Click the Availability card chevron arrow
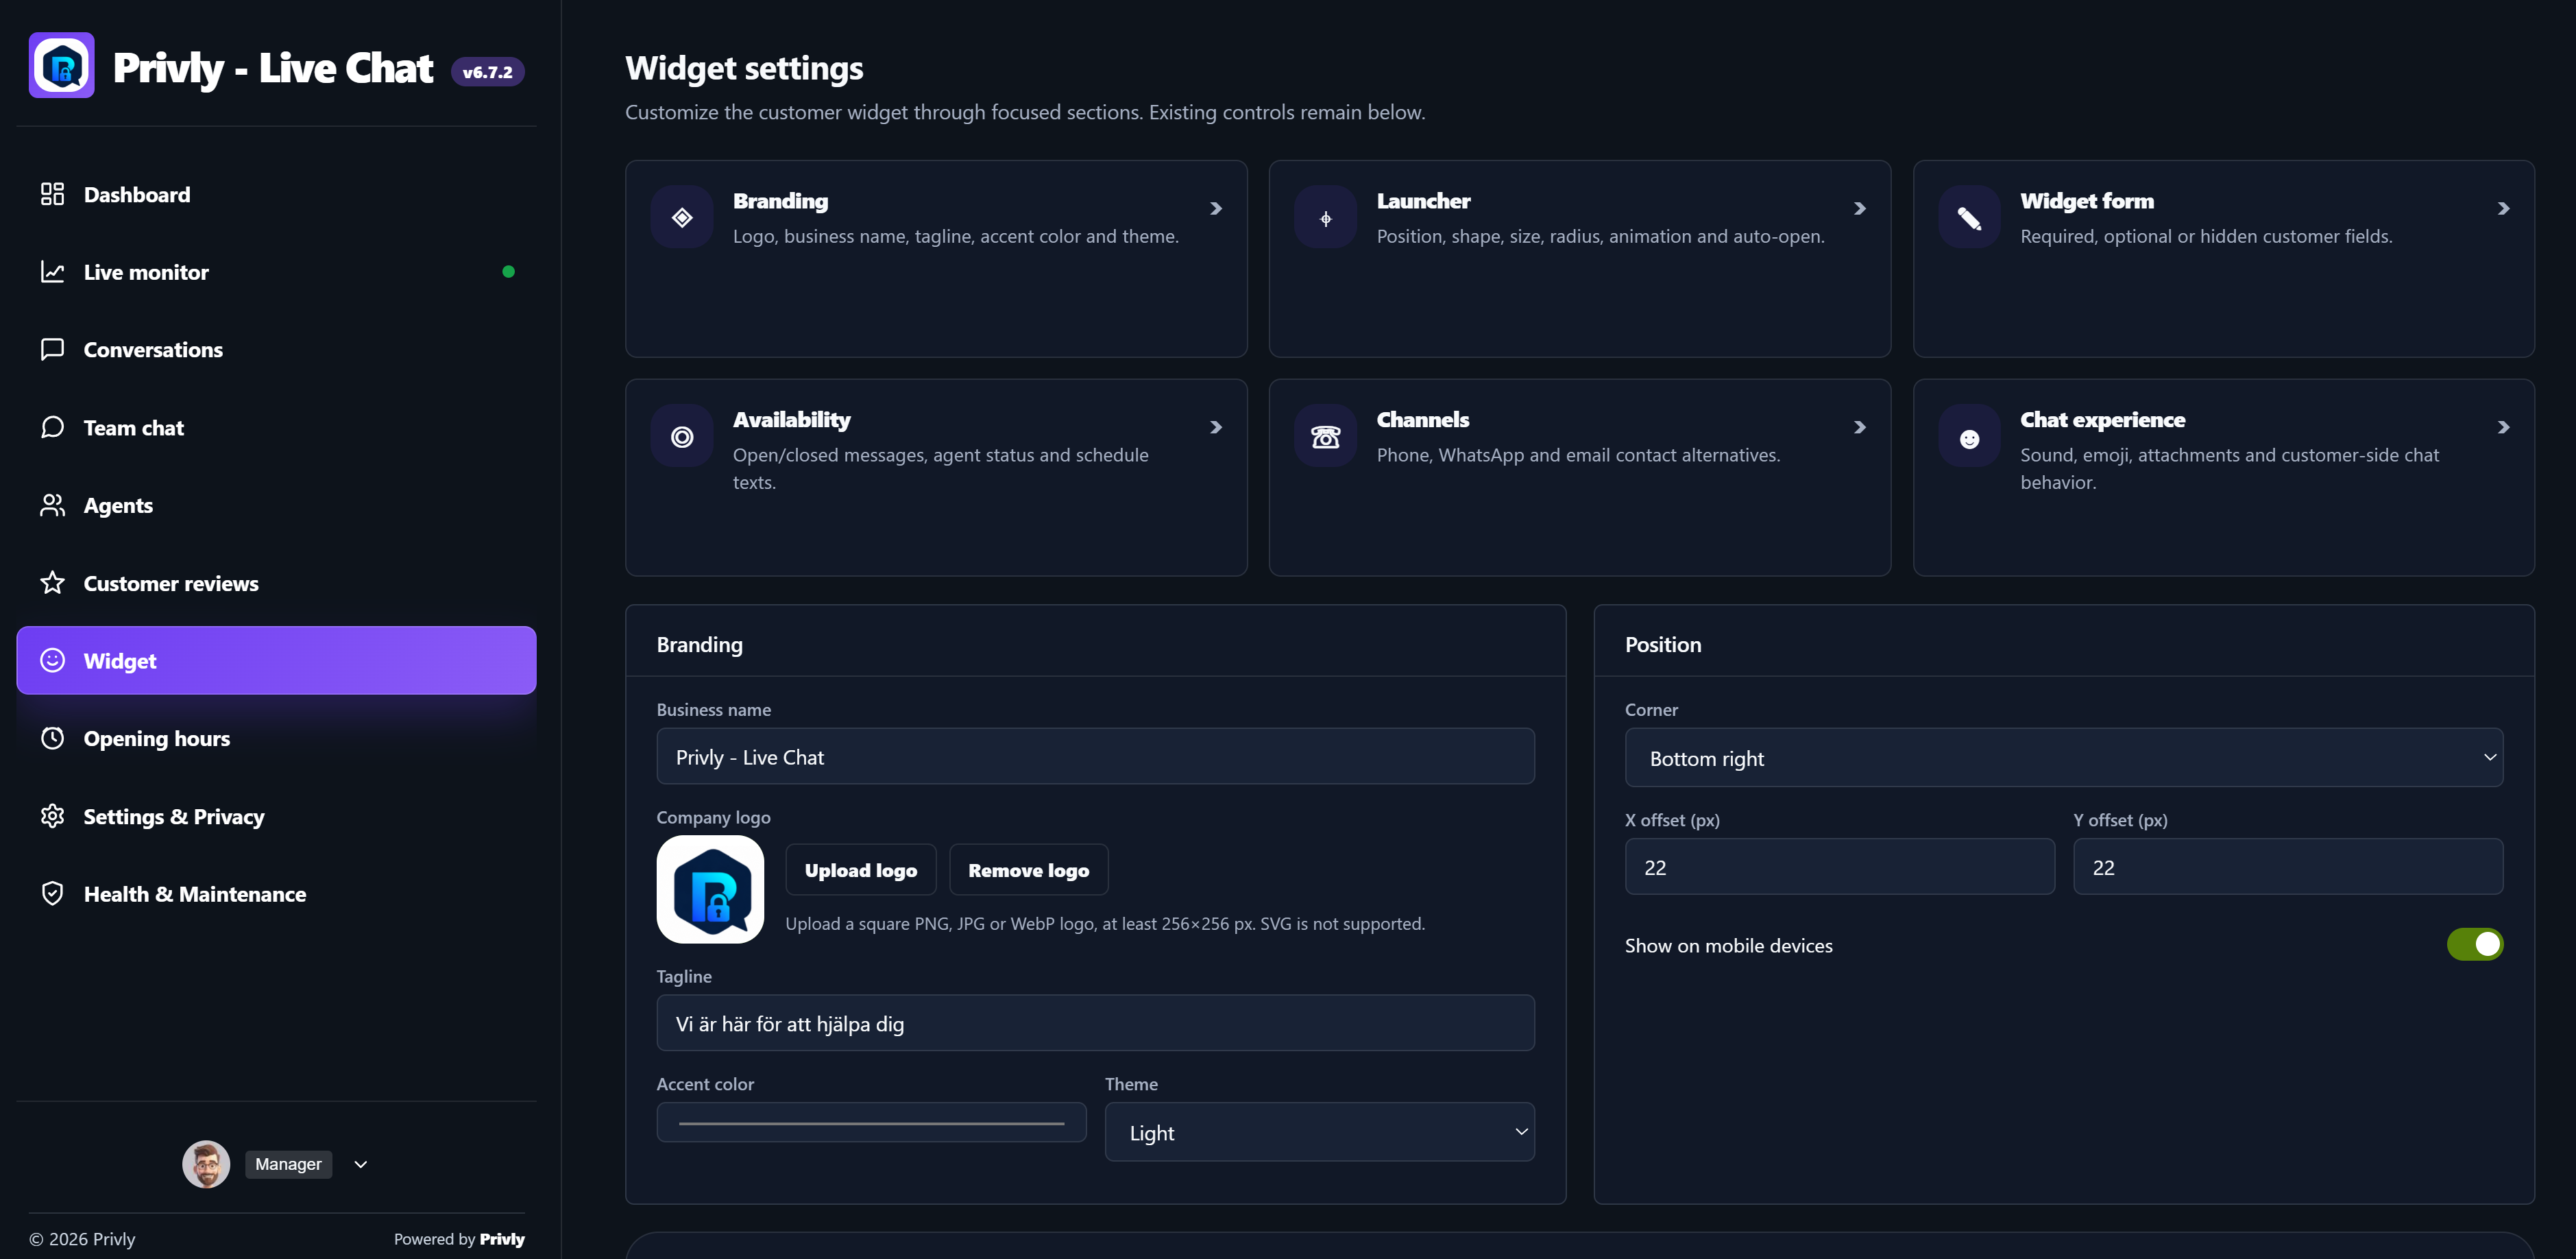 pyautogui.click(x=1216, y=427)
